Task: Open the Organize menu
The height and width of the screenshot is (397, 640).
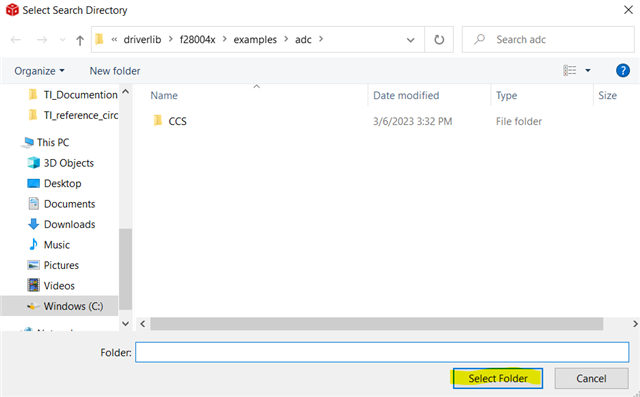Action: 39,71
